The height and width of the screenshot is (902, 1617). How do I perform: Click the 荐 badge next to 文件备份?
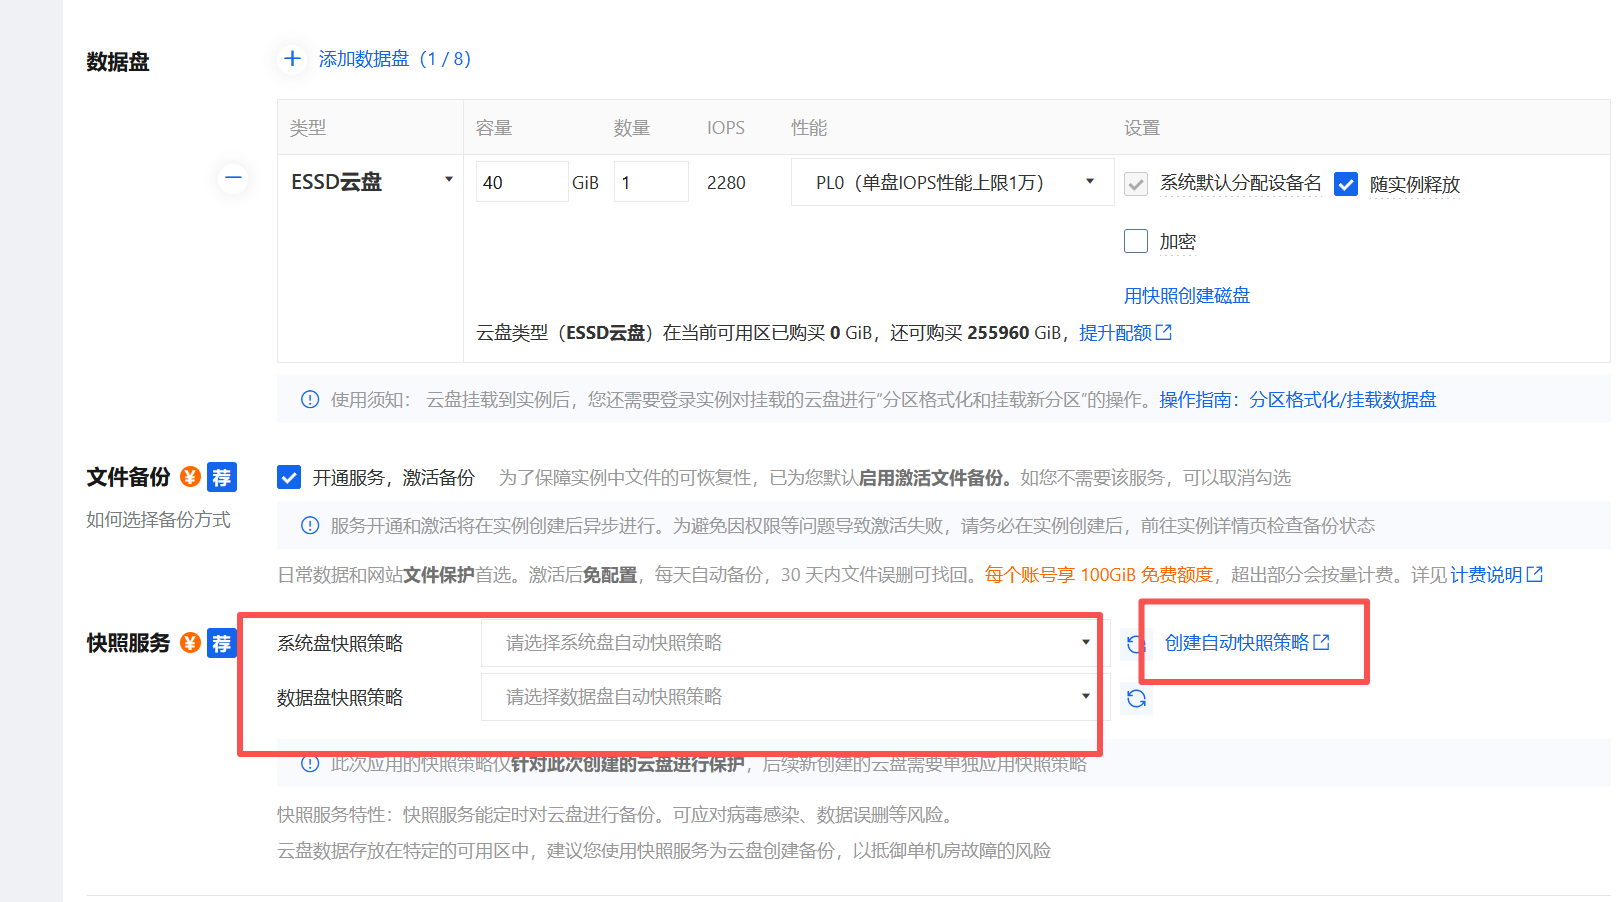222,478
